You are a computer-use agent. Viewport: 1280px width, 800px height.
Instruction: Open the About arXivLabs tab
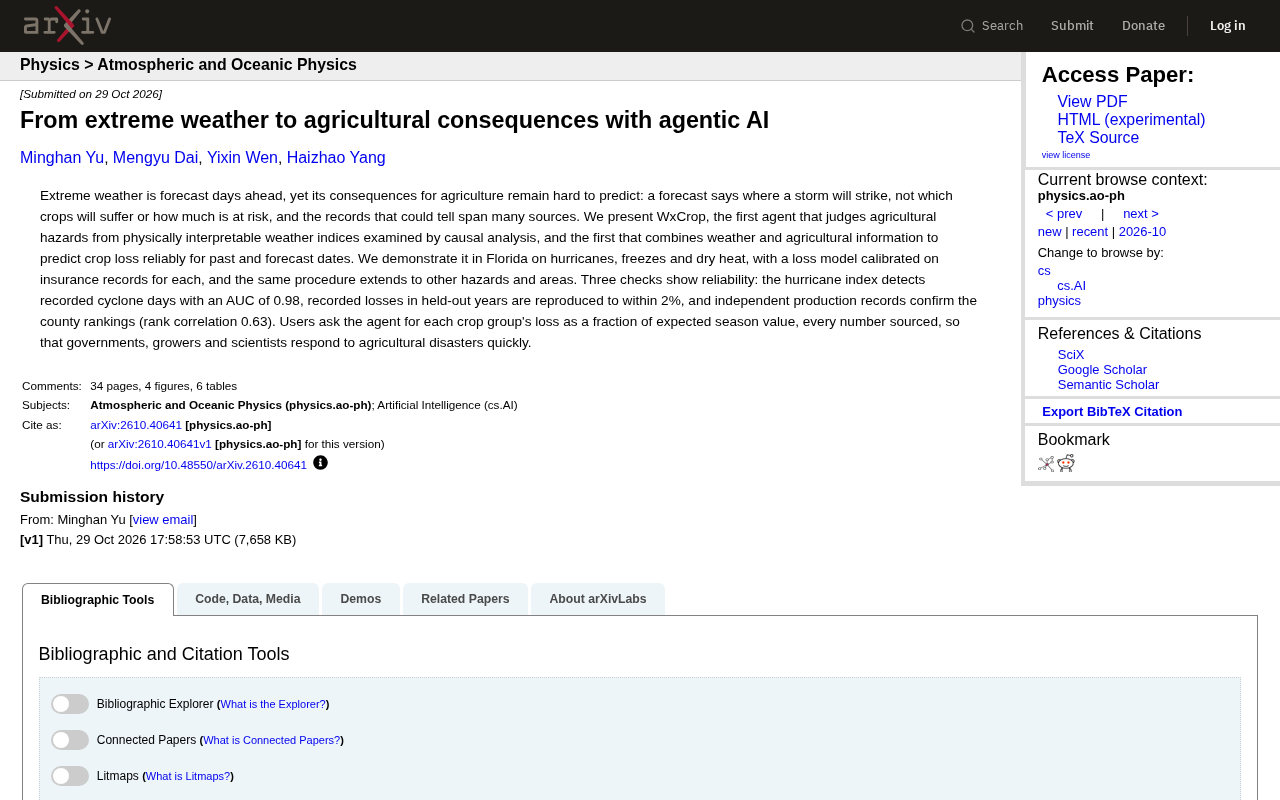click(x=598, y=599)
